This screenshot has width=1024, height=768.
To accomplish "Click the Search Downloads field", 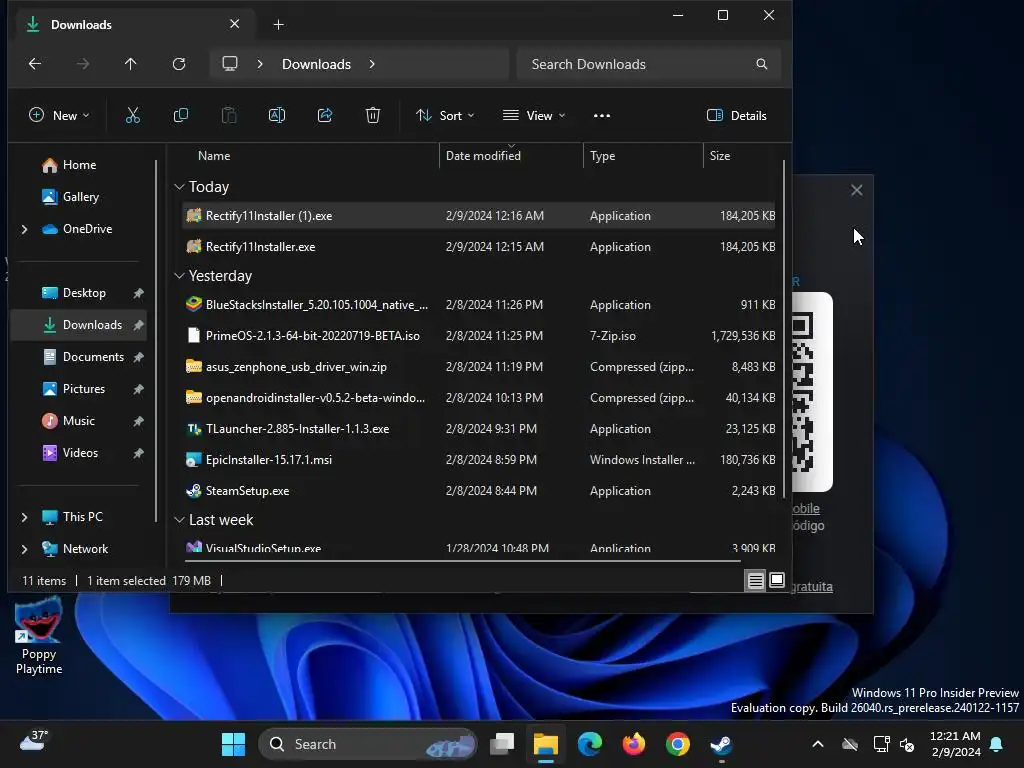I will click(x=648, y=64).
